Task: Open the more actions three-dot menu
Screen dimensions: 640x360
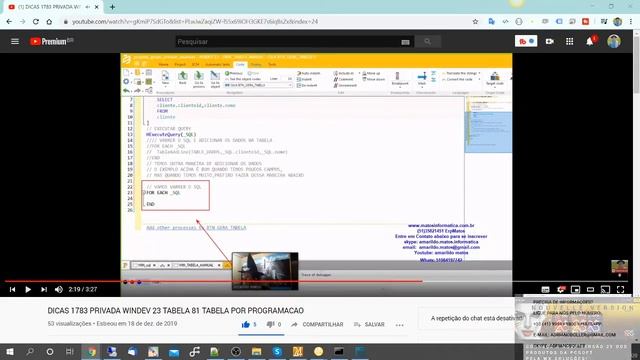Action: click(400, 325)
